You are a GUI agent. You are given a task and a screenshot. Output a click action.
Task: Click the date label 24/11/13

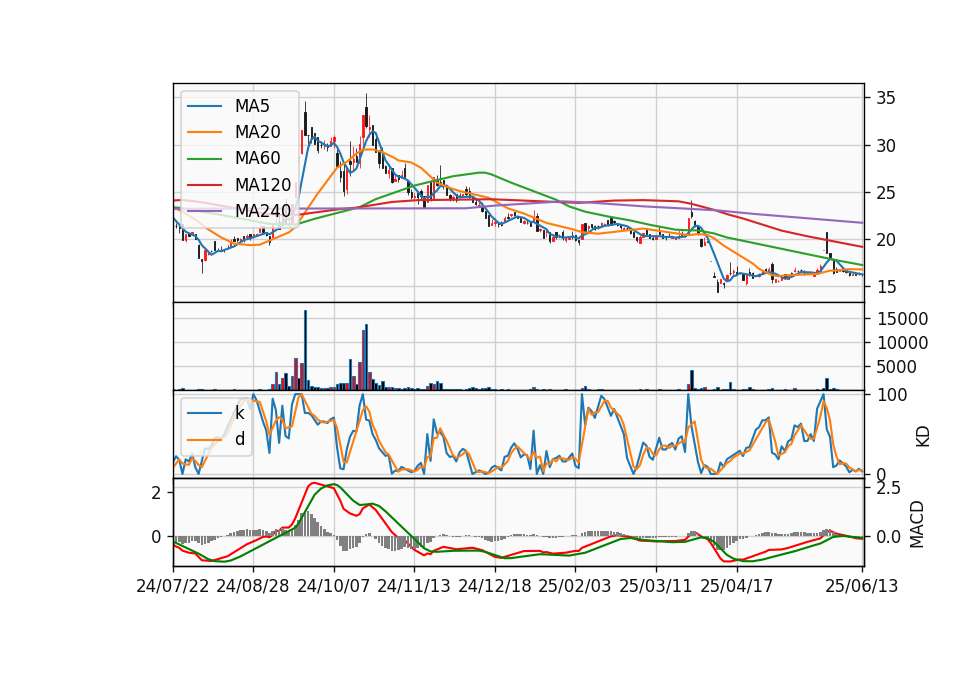[414, 586]
